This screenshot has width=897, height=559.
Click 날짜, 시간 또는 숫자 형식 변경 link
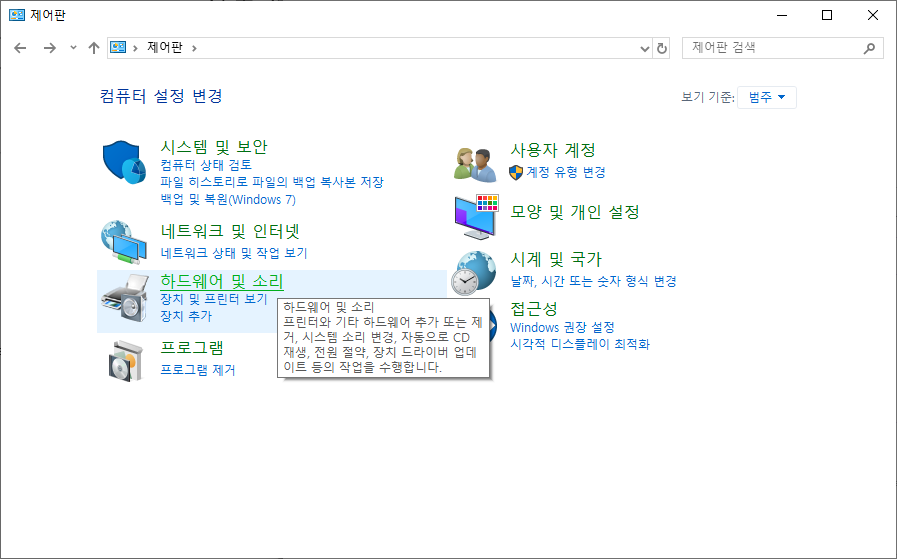[593, 281]
